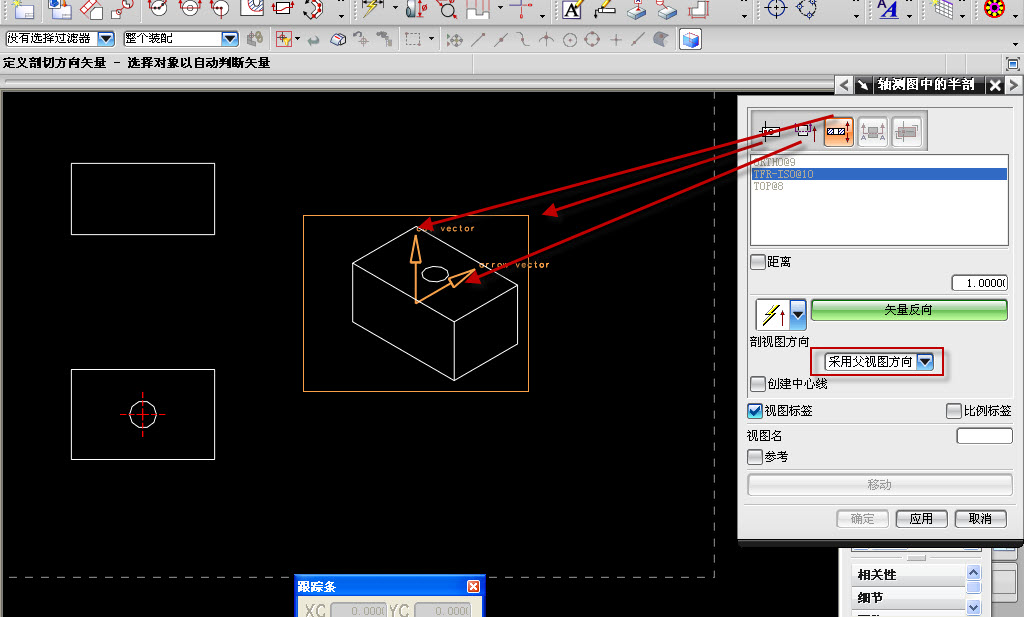The height and width of the screenshot is (617, 1024).
Task: Click the blue 3D cube icon in selection toolbar
Action: click(690, 40)
